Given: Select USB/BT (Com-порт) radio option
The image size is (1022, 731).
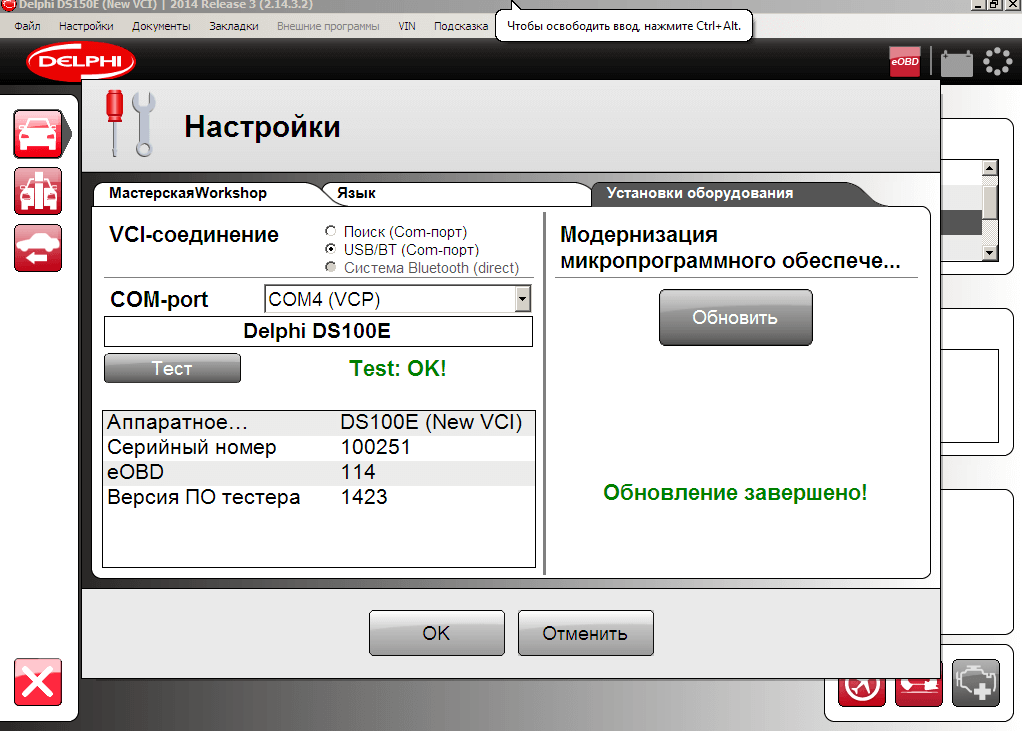Looking at the screenshot, I should click(x=330, y=249).
